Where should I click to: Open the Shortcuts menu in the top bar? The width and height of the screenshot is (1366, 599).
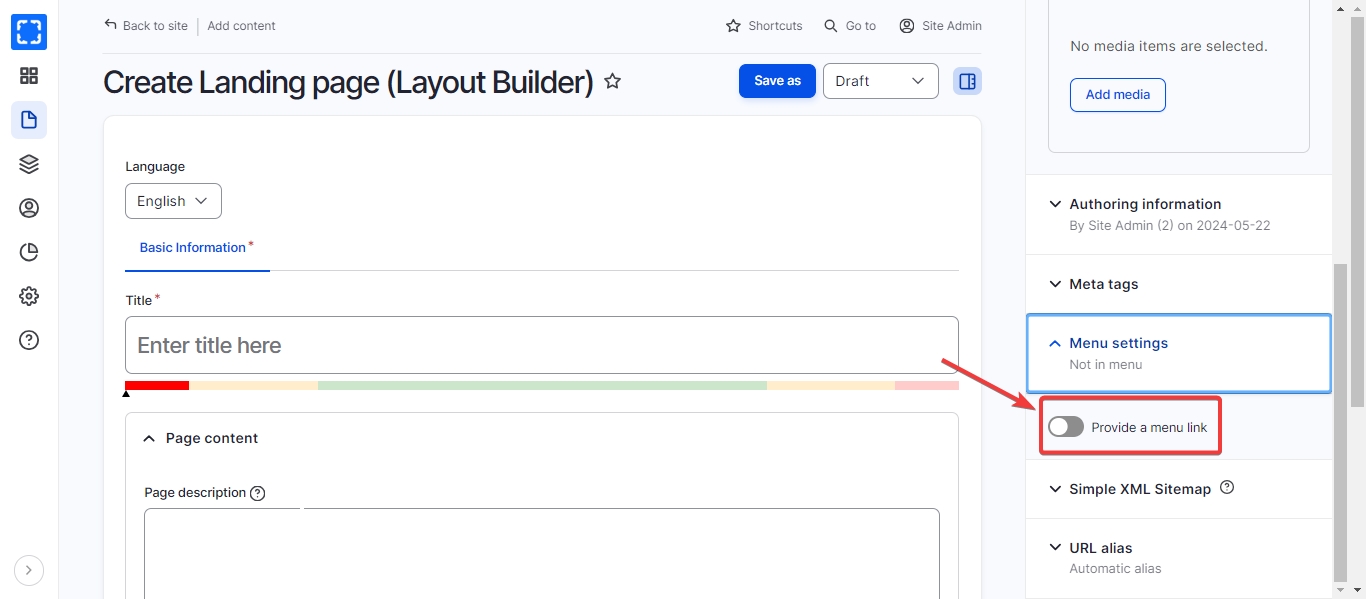pyautogui.click(x=764, y=26)
